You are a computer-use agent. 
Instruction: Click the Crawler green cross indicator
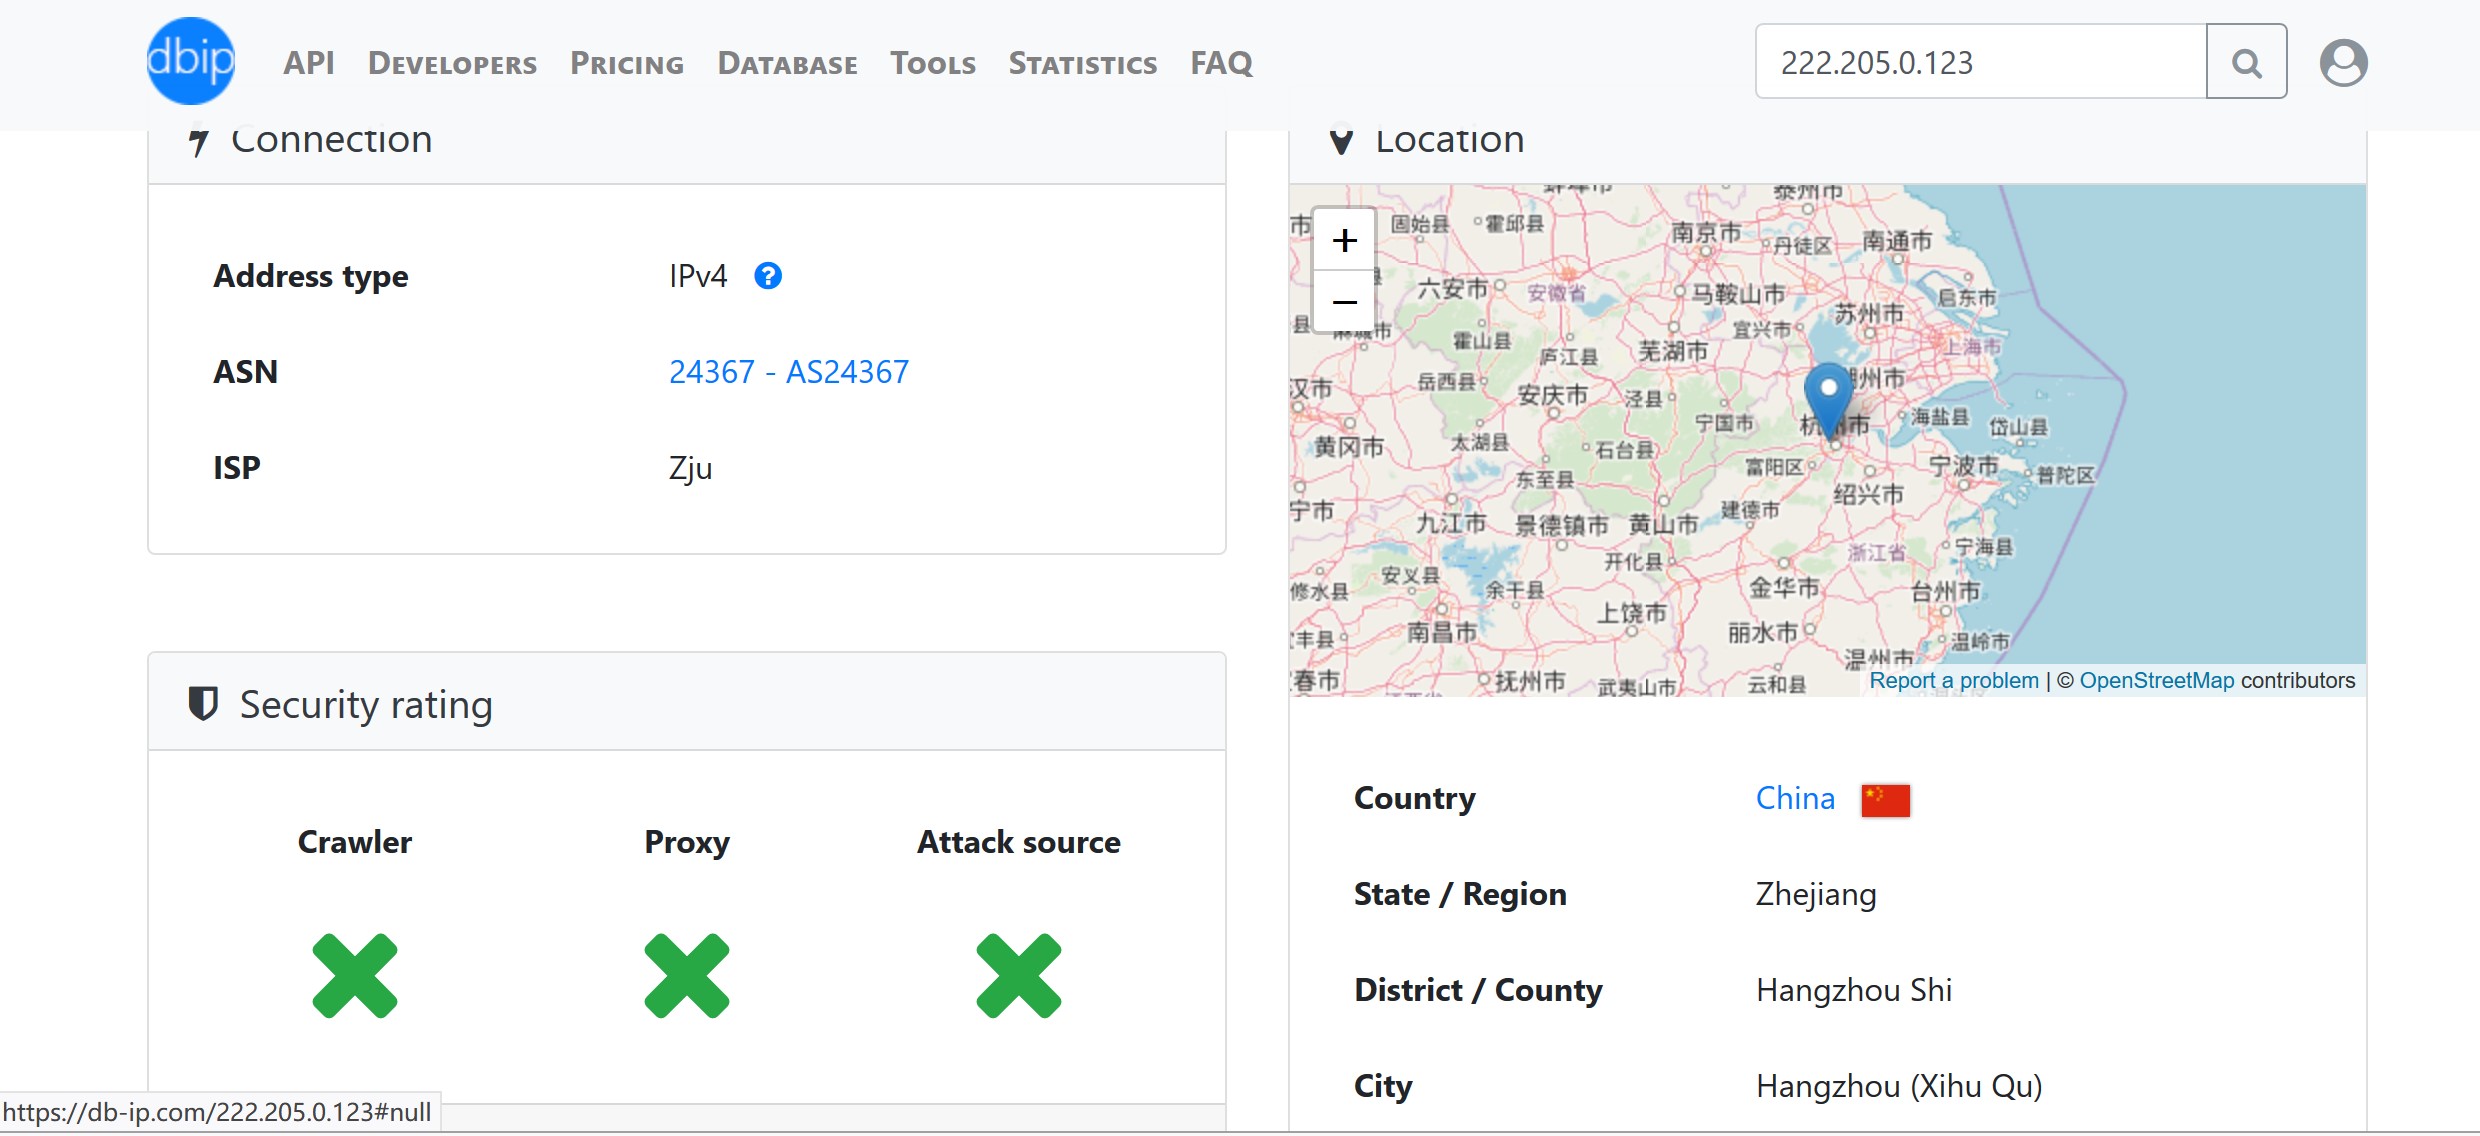pos(355,976)
